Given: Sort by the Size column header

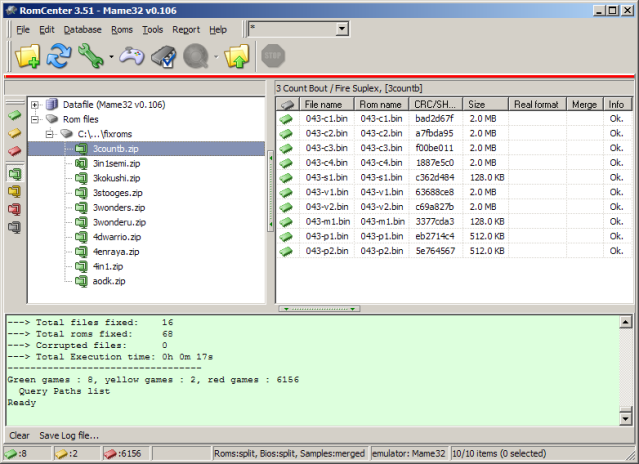Looking at the screenshot, I should coord(486,104).
